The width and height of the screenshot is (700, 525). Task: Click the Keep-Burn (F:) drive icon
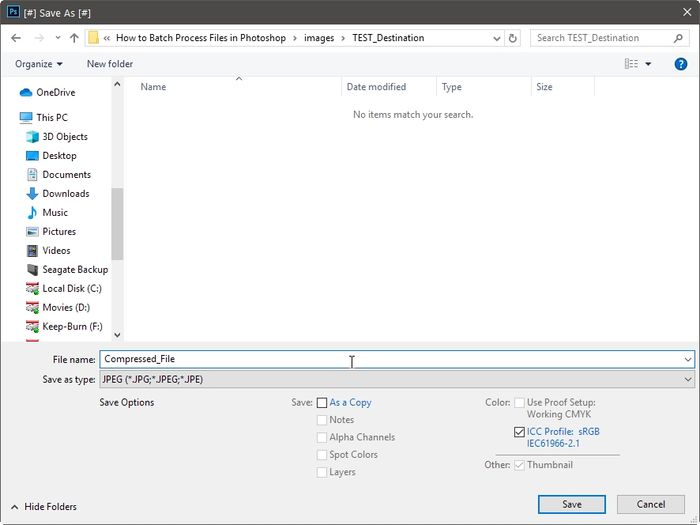click(32, 326)
